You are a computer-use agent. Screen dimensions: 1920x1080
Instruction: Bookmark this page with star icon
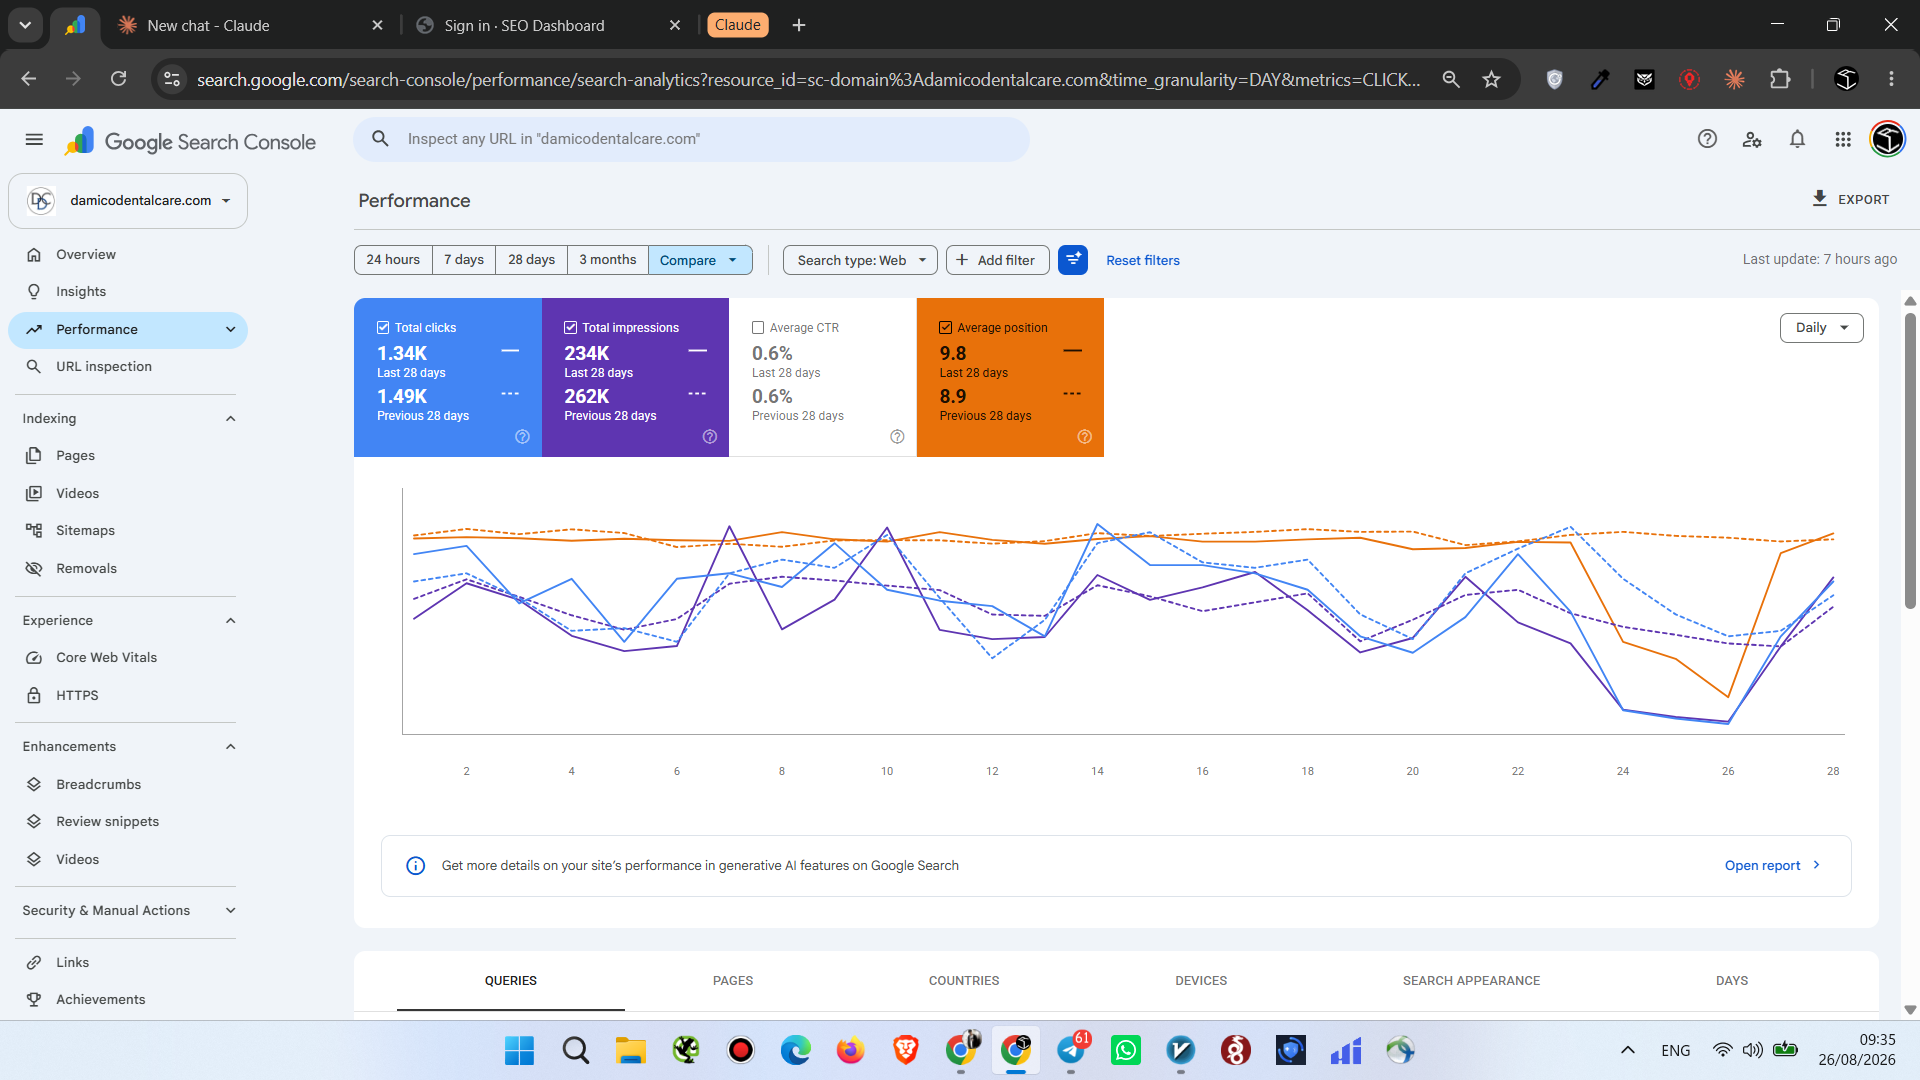(x=1491, y=79)
